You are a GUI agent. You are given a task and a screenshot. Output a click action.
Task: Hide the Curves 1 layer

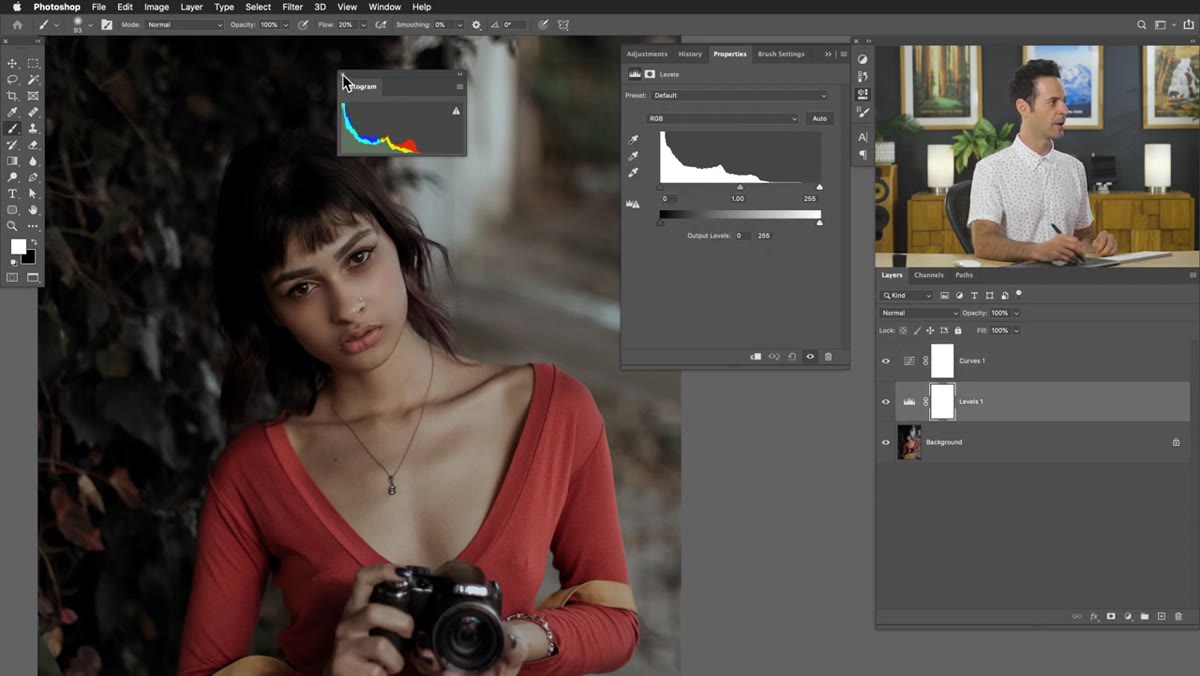[x=885, y=361]
